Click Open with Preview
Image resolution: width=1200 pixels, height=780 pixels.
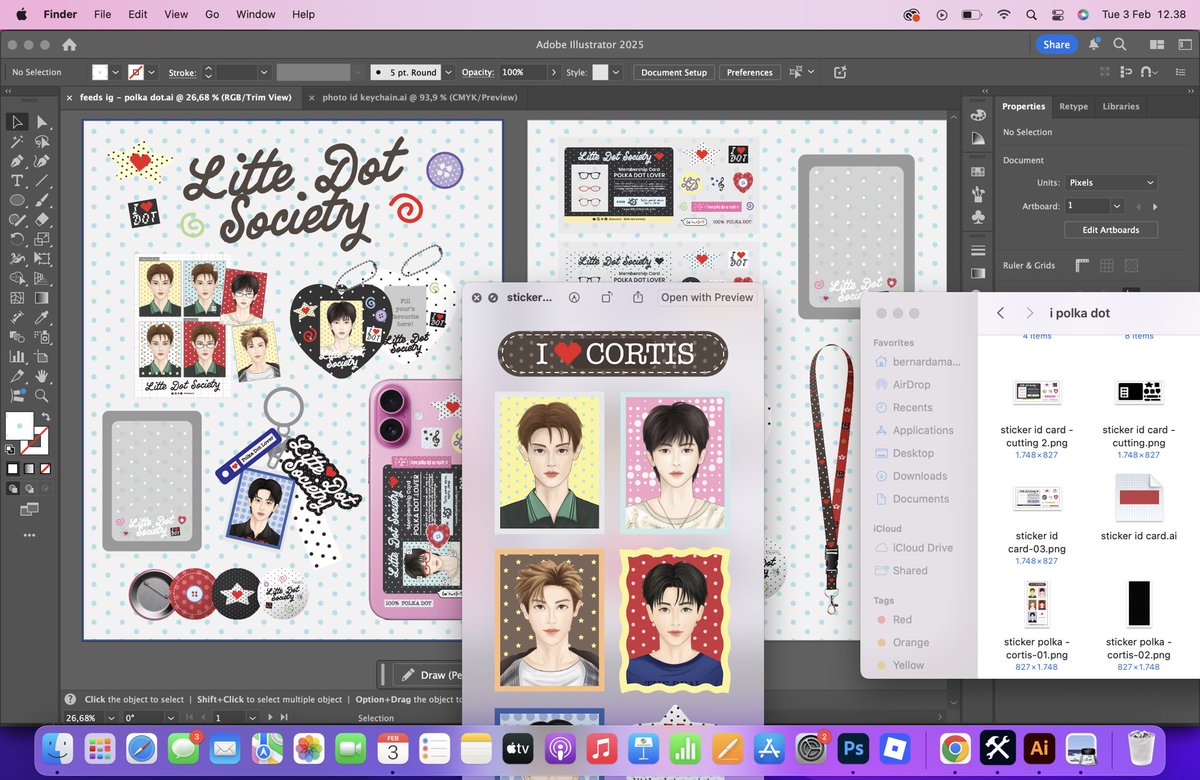click(x=707, y=297)
